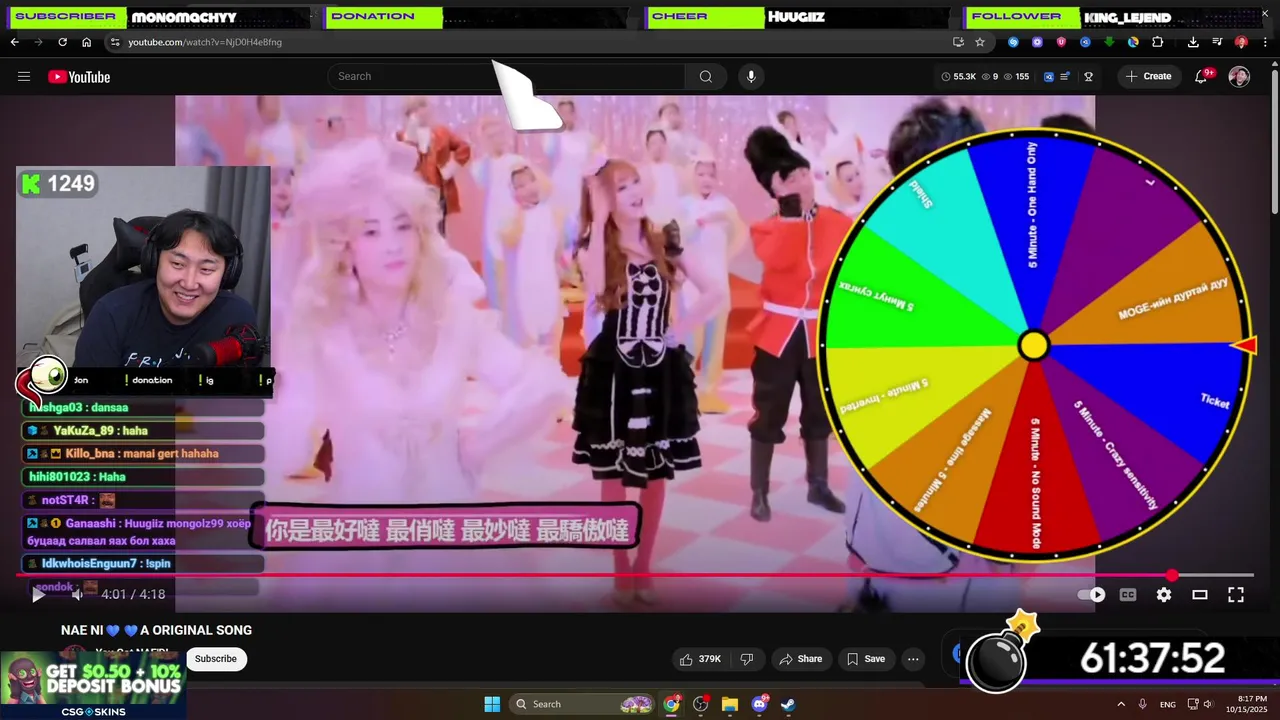This screenshot has height=720, width=1280.
Task: Play the video
Action: pyautogui.click(x=38, y=595)
